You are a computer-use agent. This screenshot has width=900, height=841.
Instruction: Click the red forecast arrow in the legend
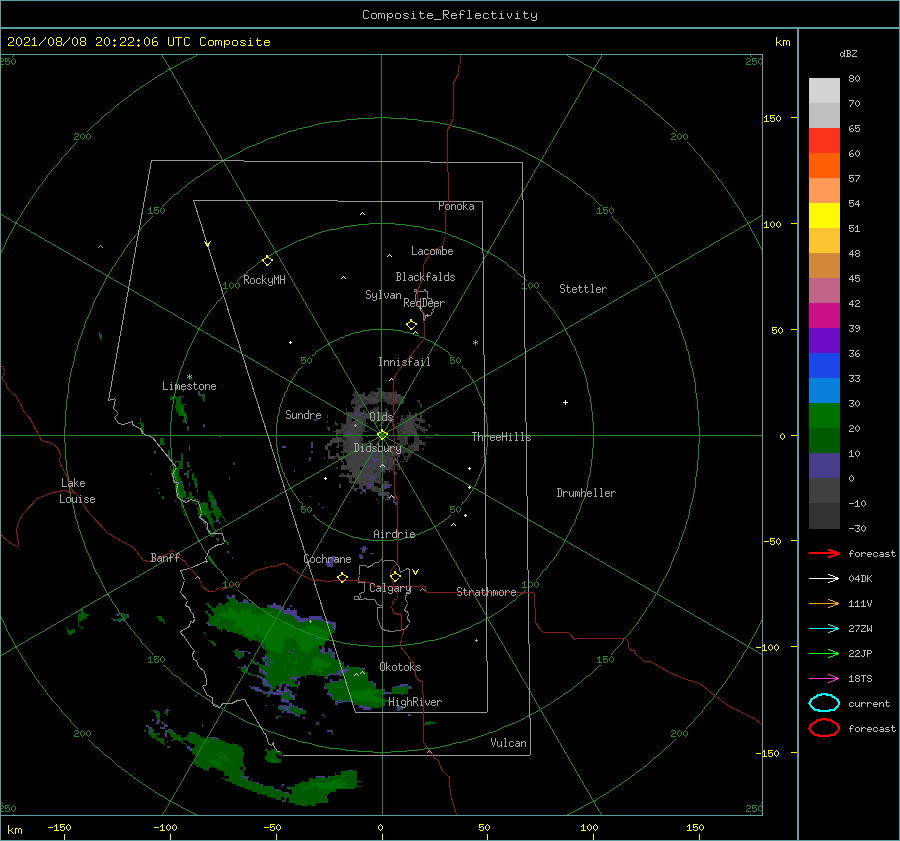[x=824, y=553]
